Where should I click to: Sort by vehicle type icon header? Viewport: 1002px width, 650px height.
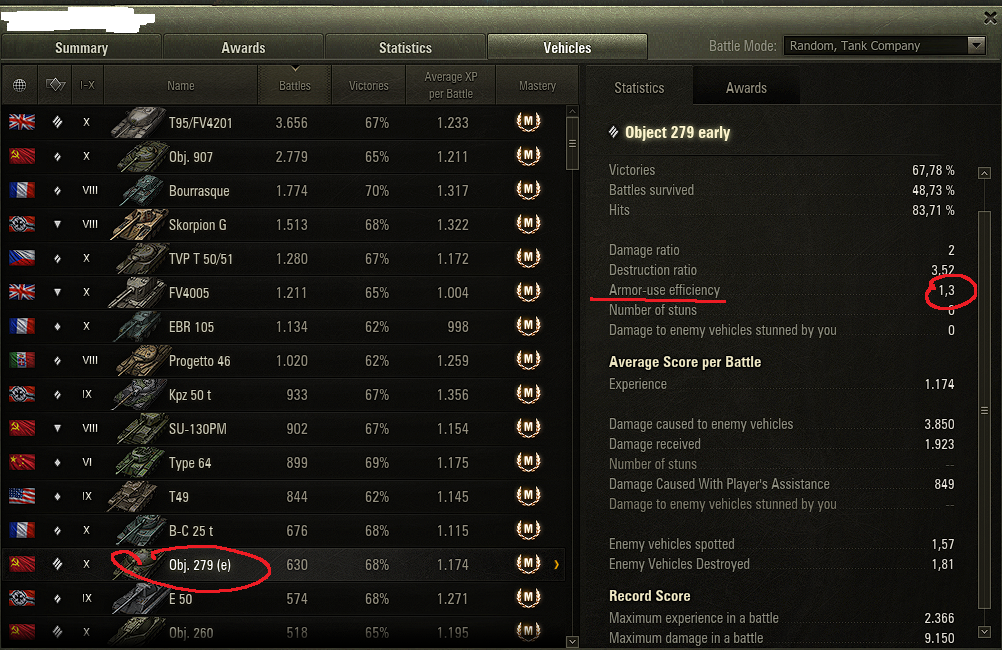(x=56, y=85)
